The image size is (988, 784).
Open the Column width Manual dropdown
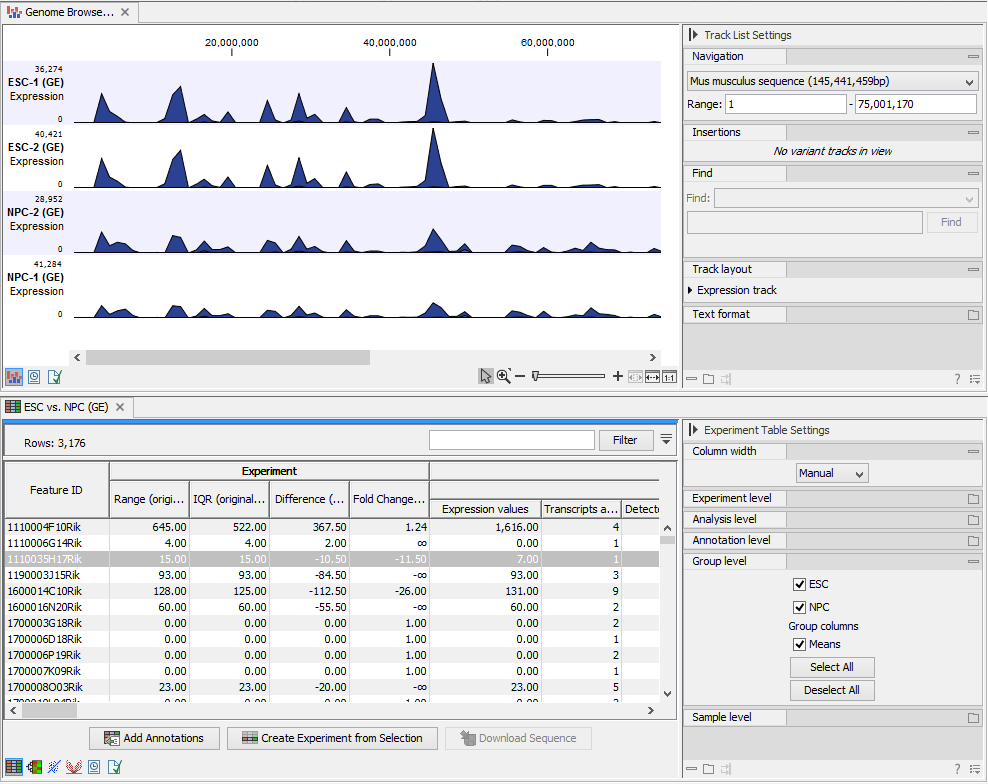pos(832,473)
